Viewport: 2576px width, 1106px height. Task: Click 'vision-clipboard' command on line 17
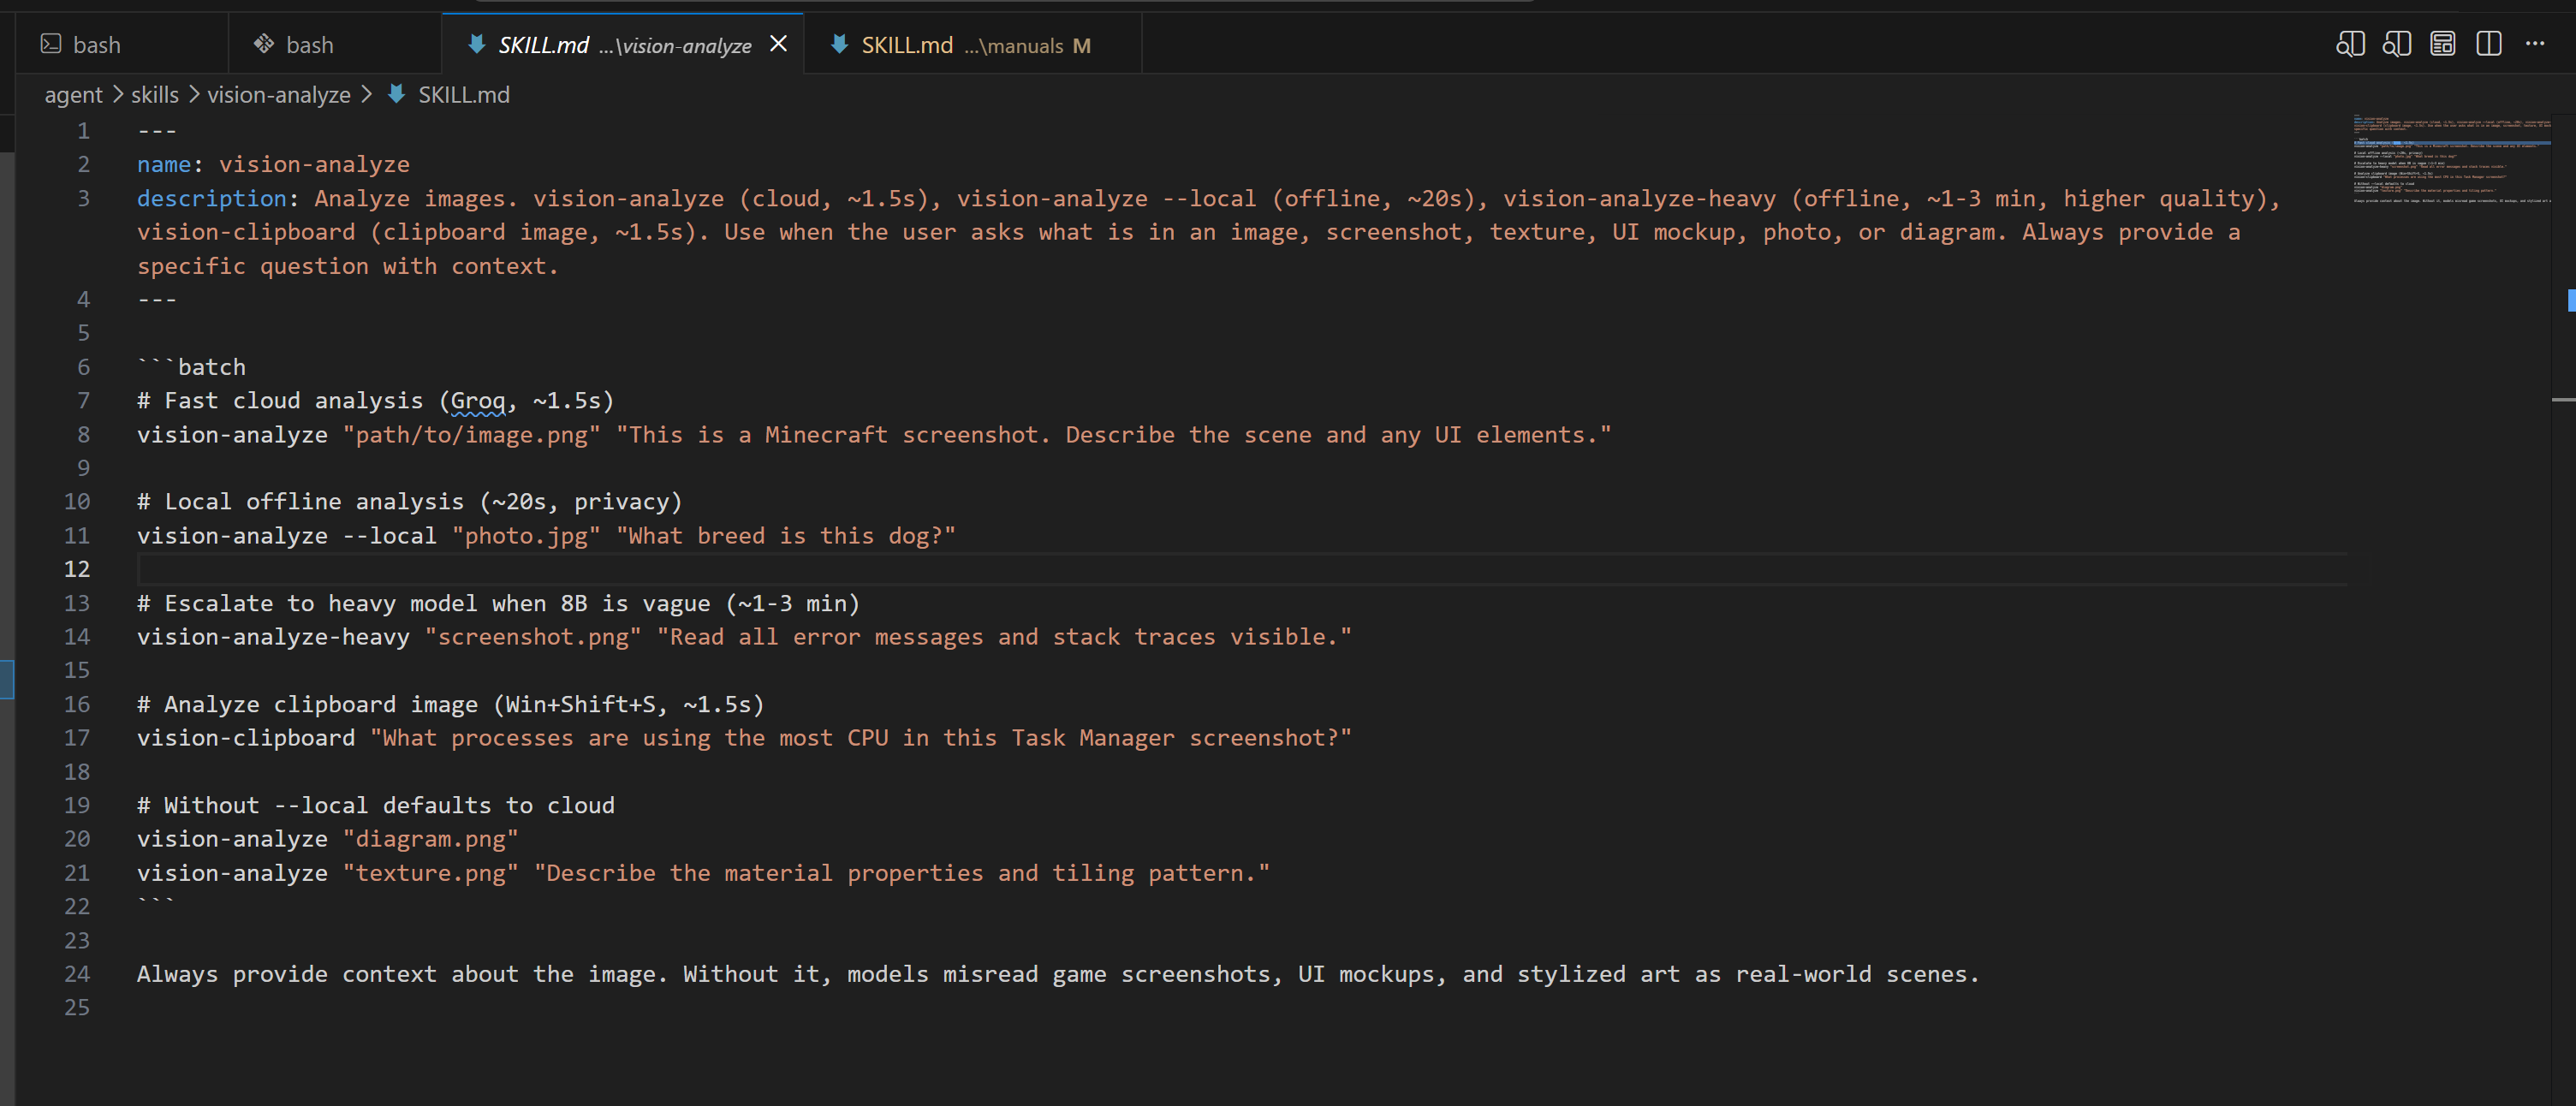coord(246,738)
